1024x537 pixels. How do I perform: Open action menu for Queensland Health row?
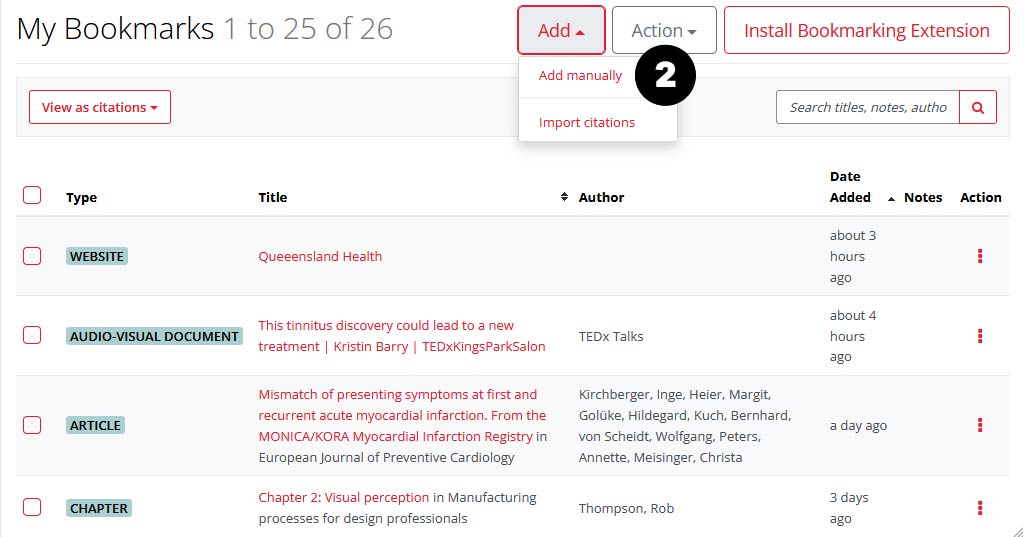click(980, 256)
